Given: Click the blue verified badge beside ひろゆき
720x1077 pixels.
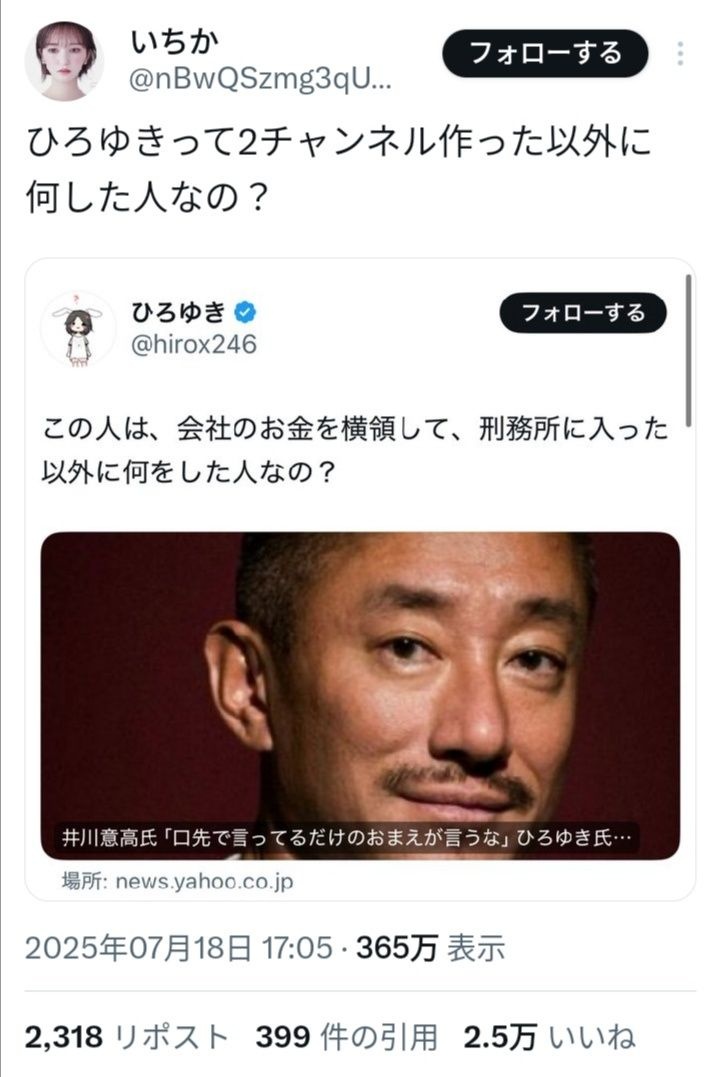Looking at the screenshot, I should point(245,313).
